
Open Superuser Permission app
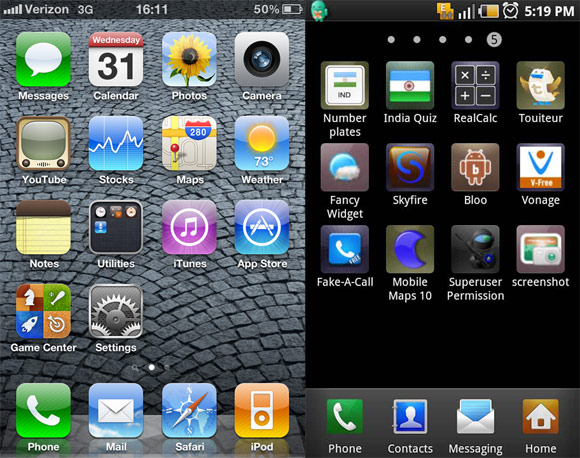[475, 249]
